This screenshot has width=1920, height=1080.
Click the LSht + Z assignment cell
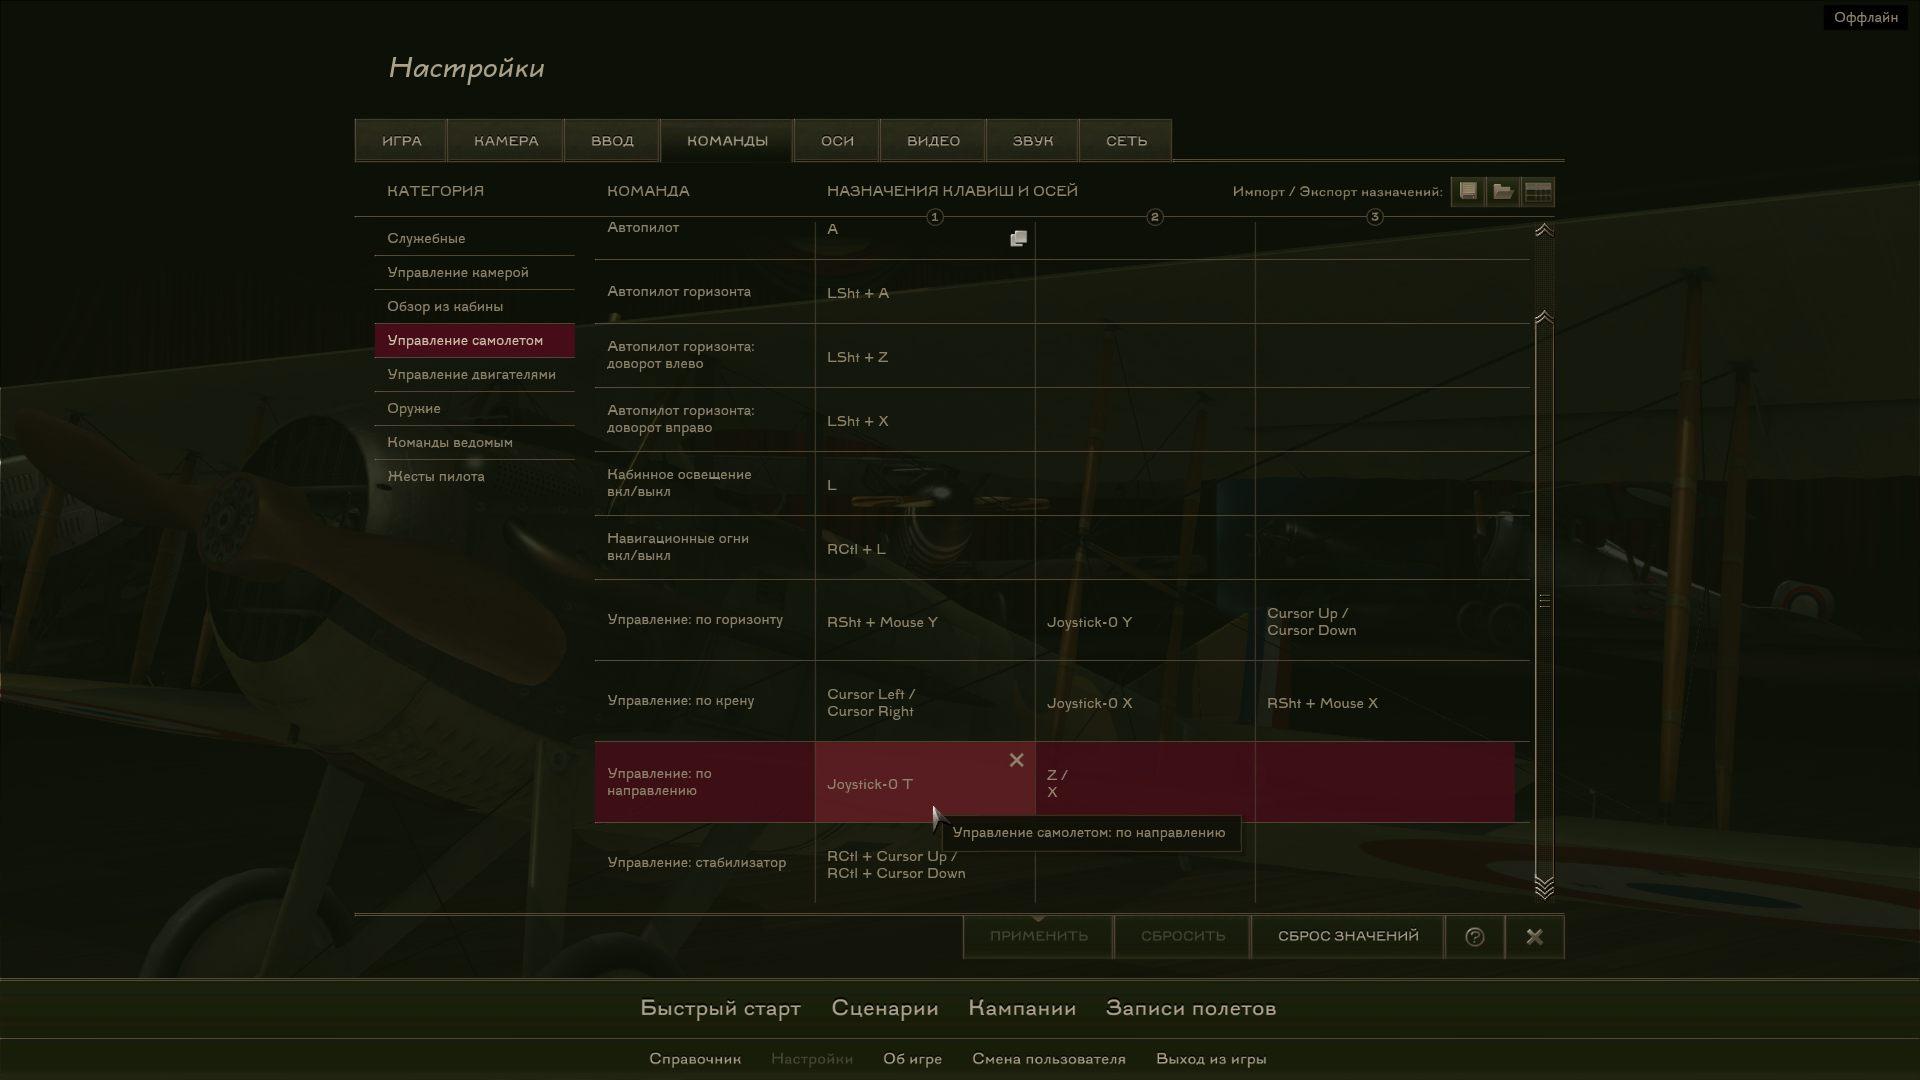point(925,356)
